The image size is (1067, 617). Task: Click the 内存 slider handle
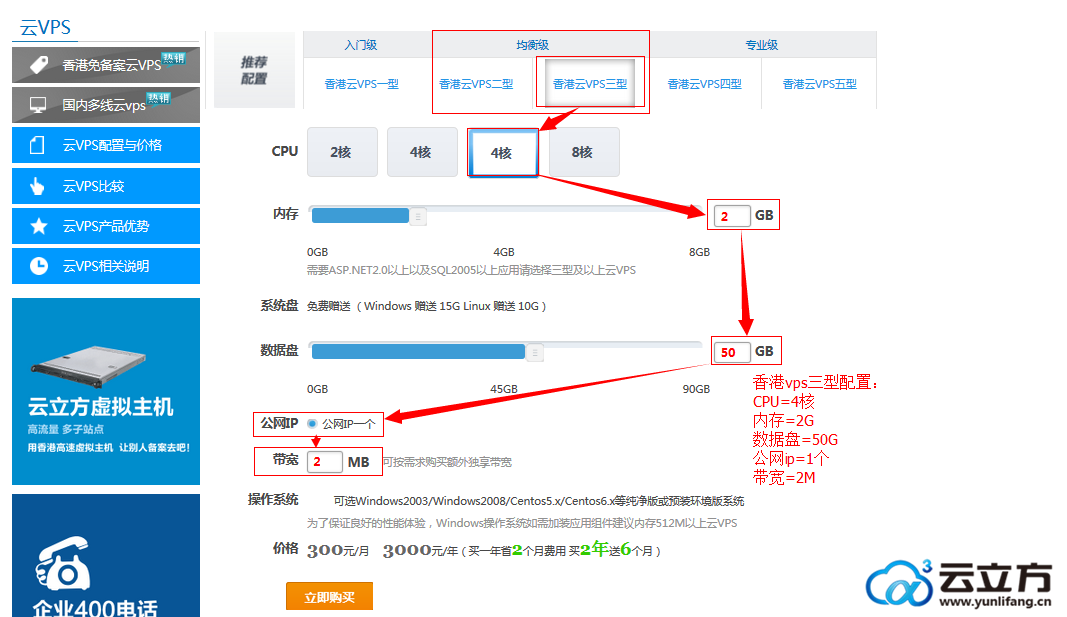pos(418,216)
